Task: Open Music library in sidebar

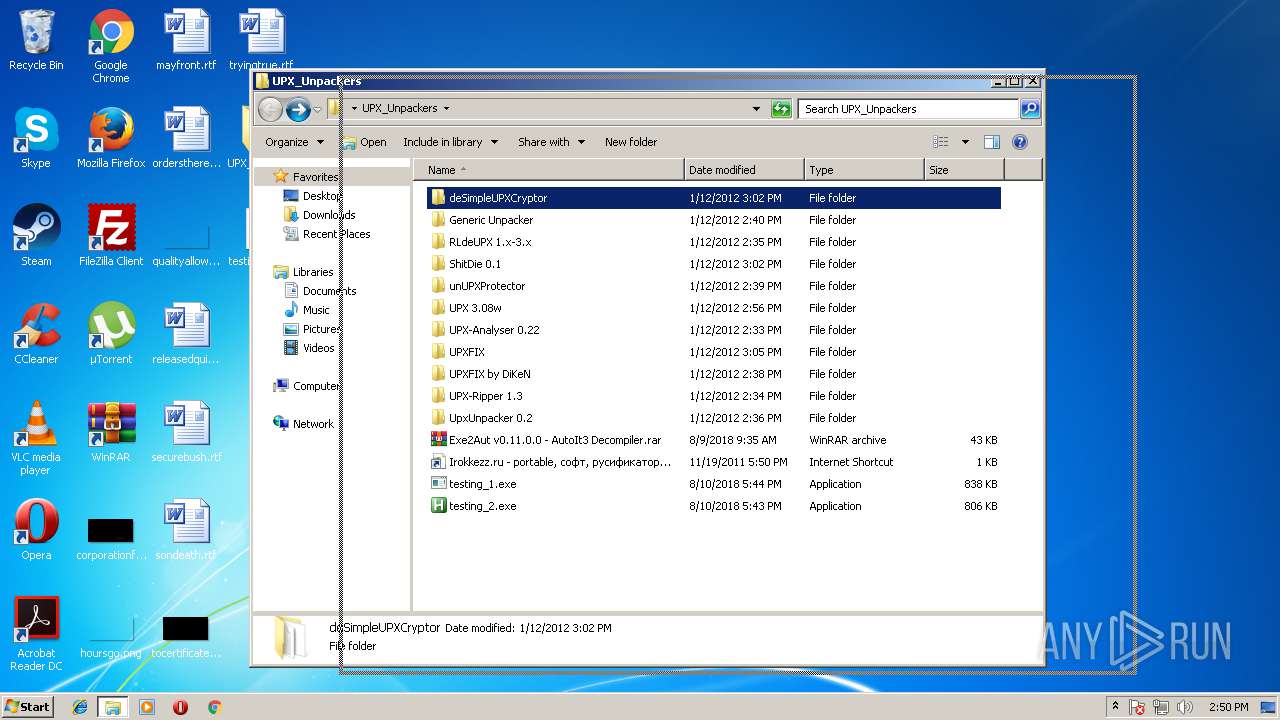Action: (x=316, y=310)
